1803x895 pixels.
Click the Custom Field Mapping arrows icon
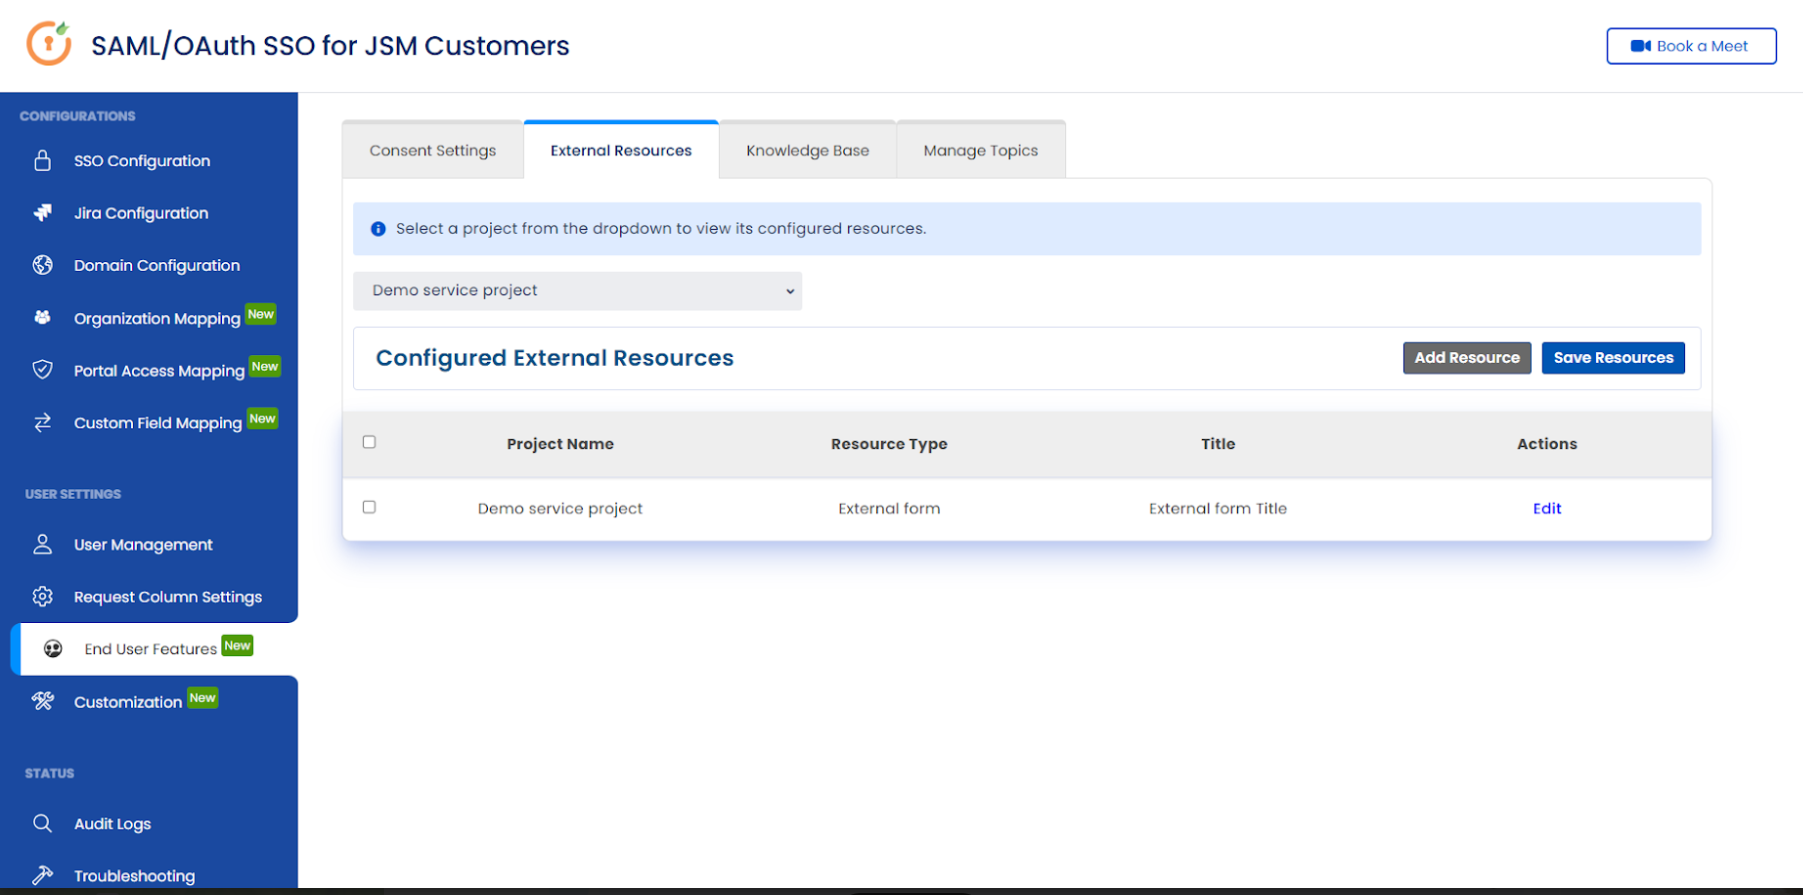[42, 422]
